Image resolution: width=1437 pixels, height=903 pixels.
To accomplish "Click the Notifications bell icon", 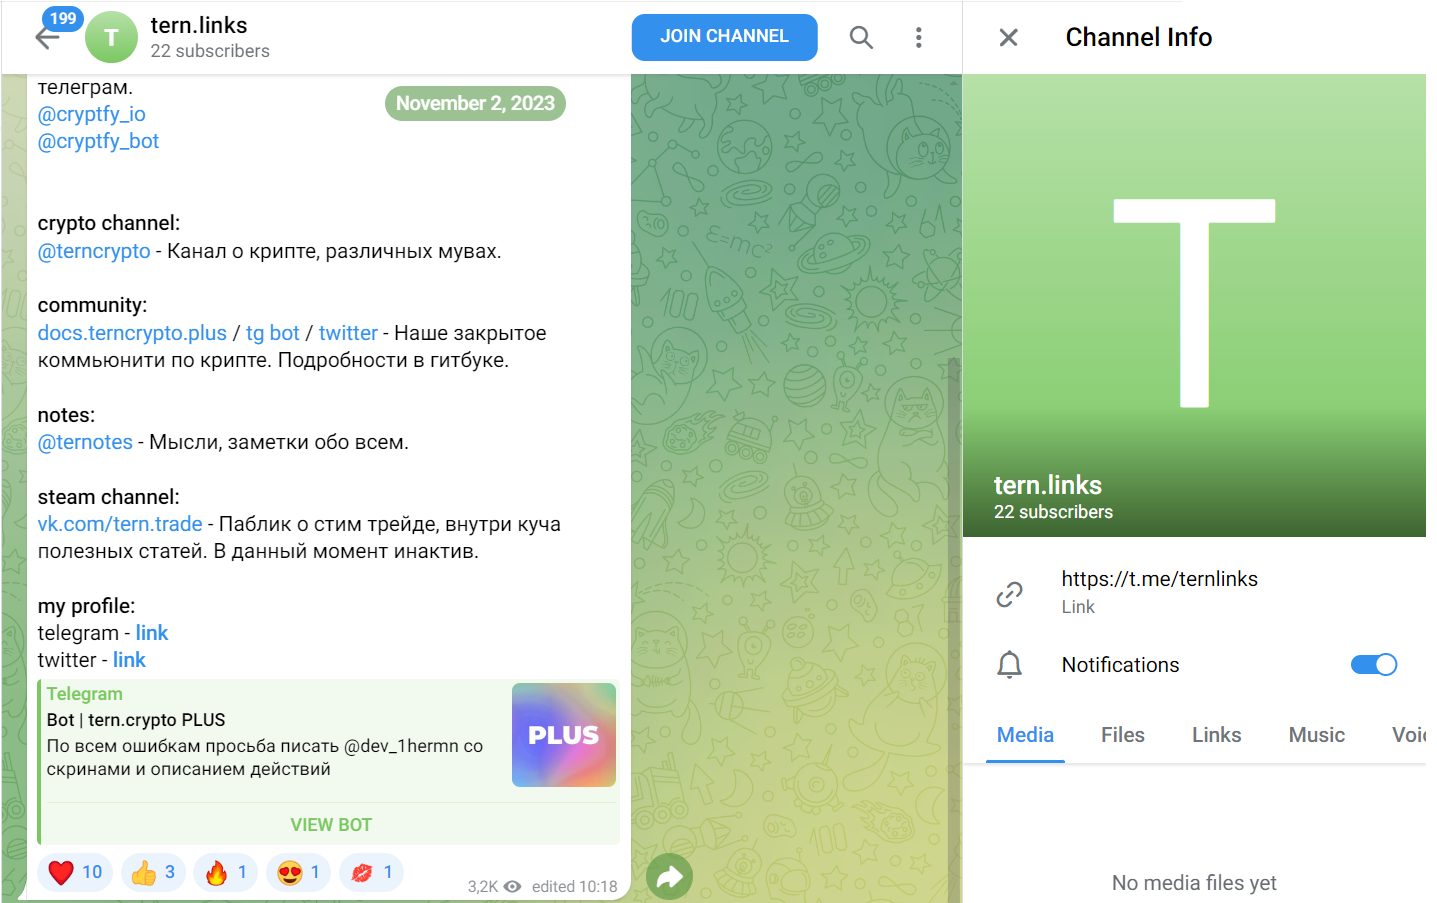I will click(1010, 665).
